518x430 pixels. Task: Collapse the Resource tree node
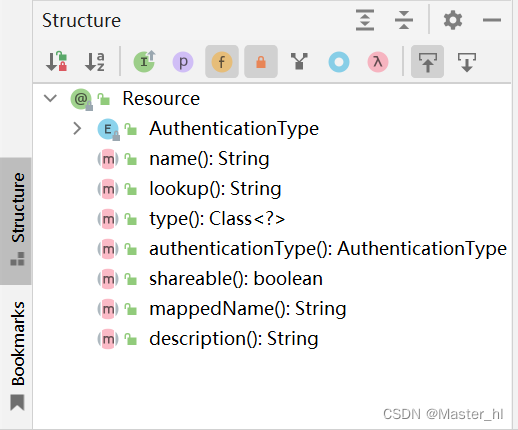[x=50, y=98]
